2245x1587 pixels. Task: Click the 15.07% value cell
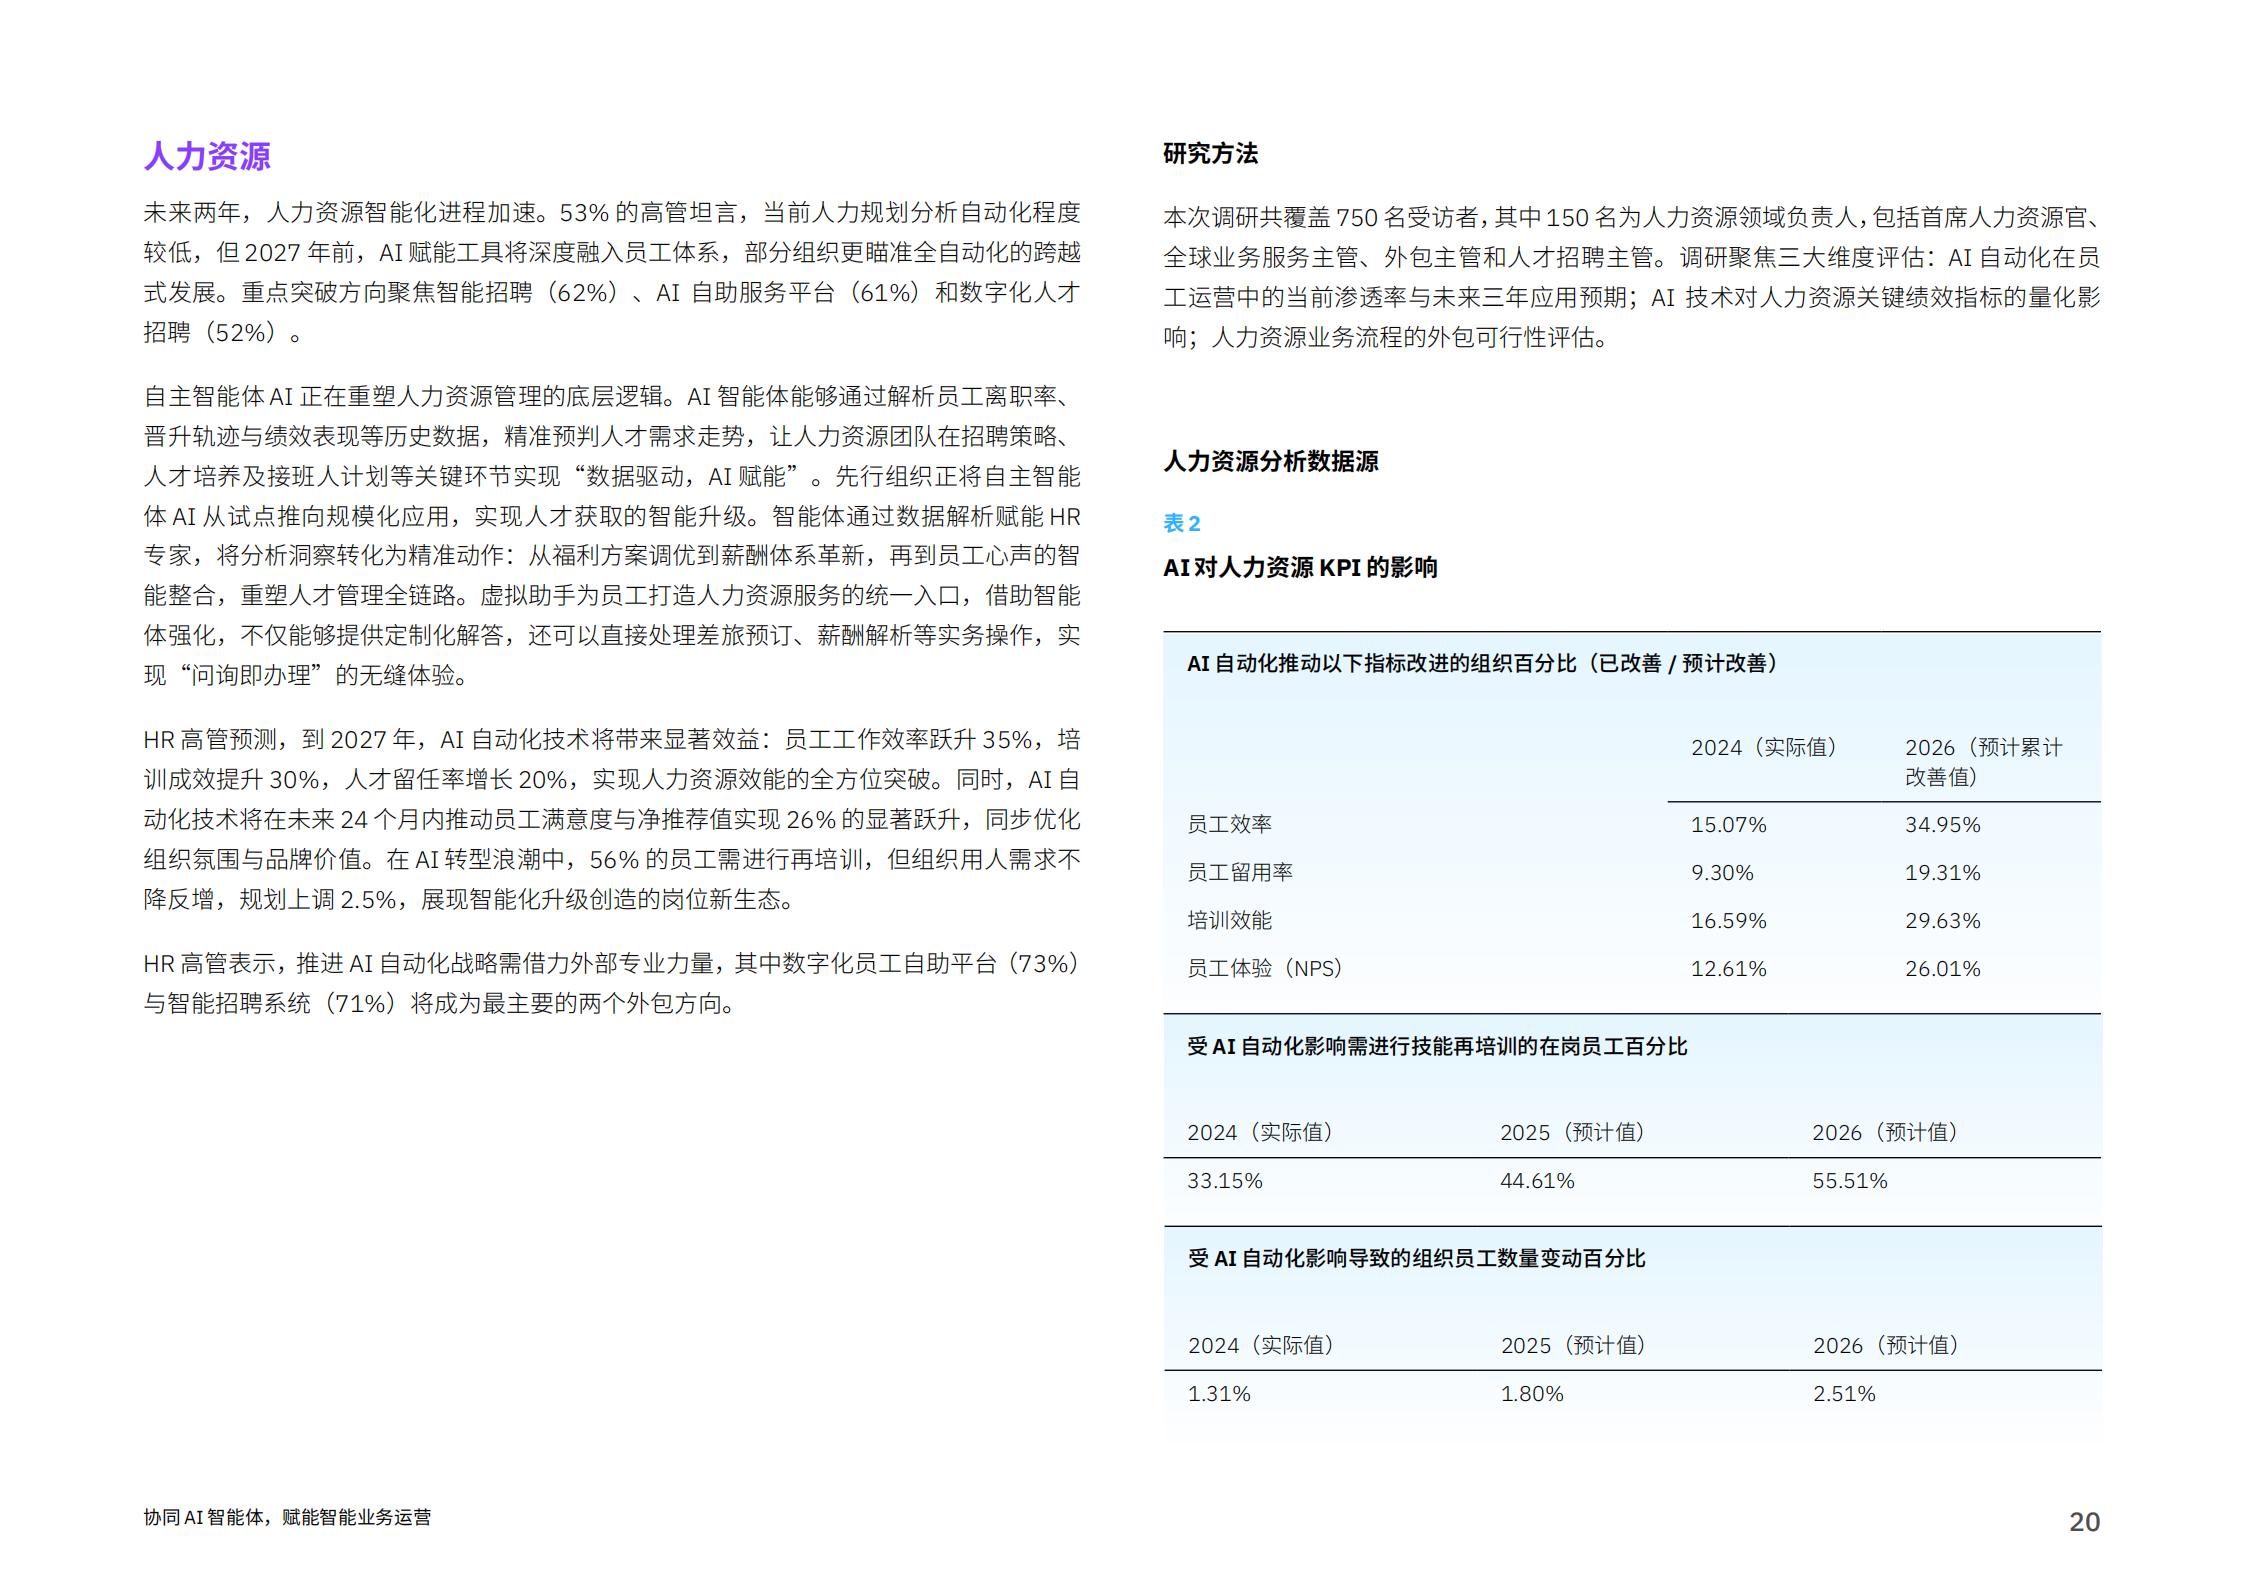(1728, 825)
